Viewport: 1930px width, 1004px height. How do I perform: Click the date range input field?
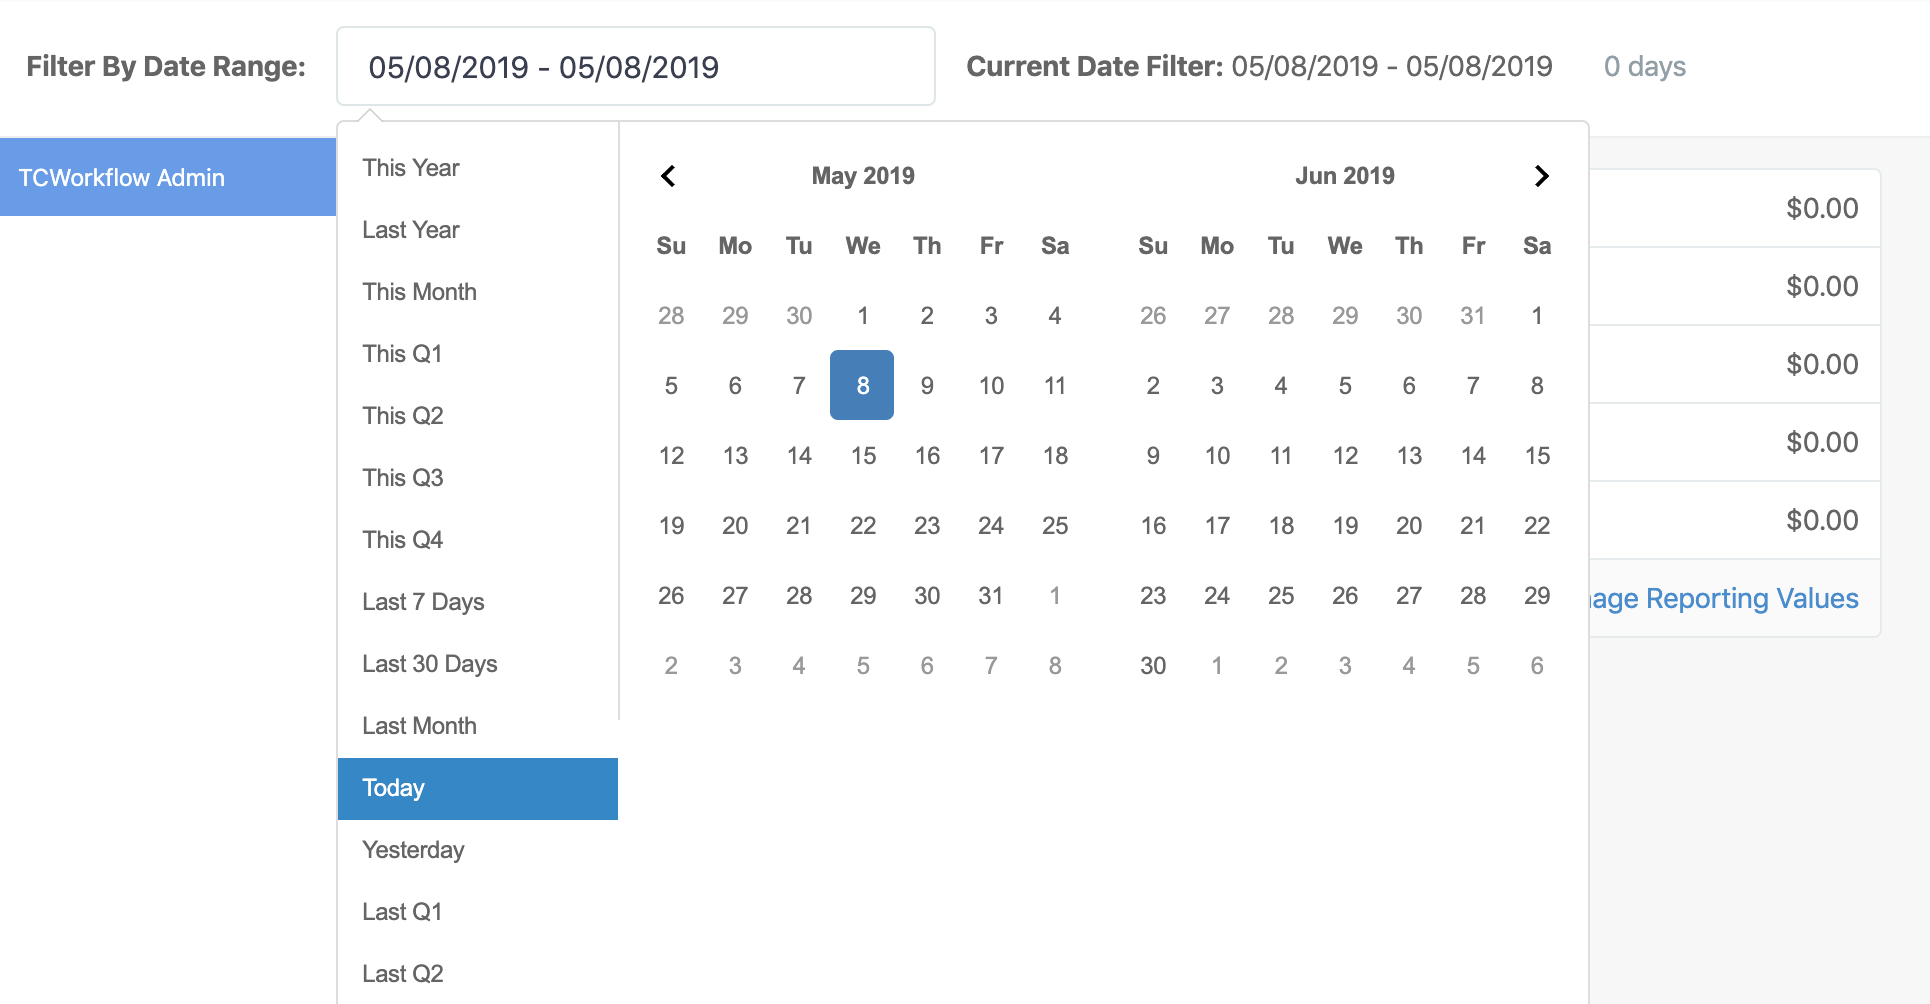tap(636, 66)
